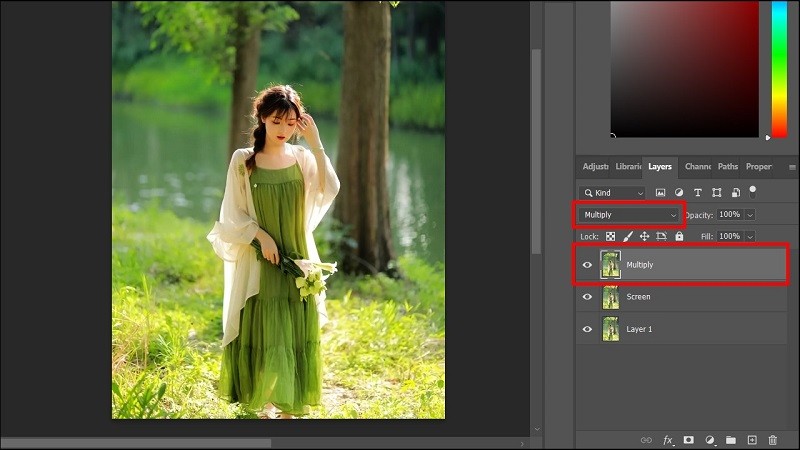Viewport: 800px width, 450px height.
Task: Filter layers by pixel layer icon
Action: (660, 193)
